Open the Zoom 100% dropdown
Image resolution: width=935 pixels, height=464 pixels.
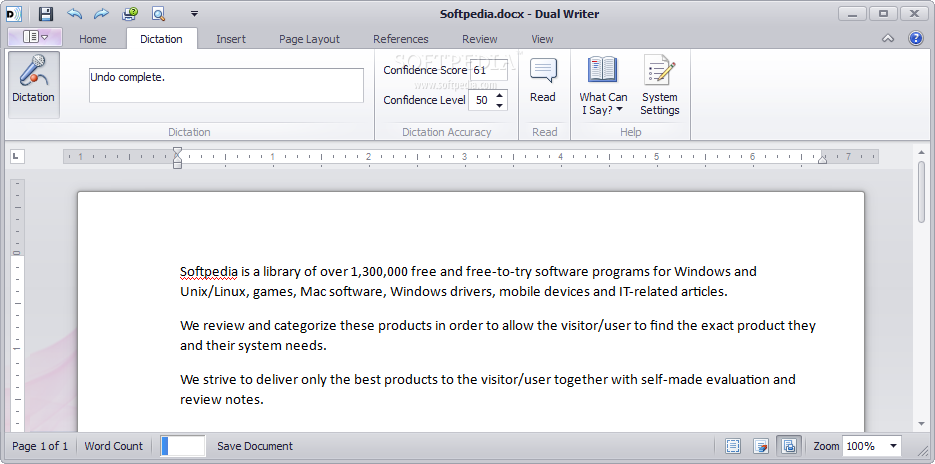point(893,446)
